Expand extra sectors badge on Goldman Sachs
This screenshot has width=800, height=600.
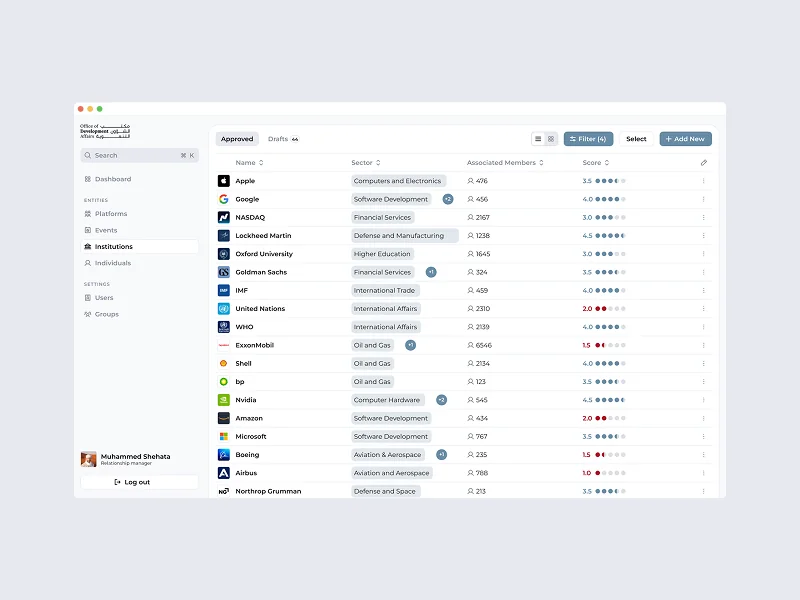coord(431,272)
